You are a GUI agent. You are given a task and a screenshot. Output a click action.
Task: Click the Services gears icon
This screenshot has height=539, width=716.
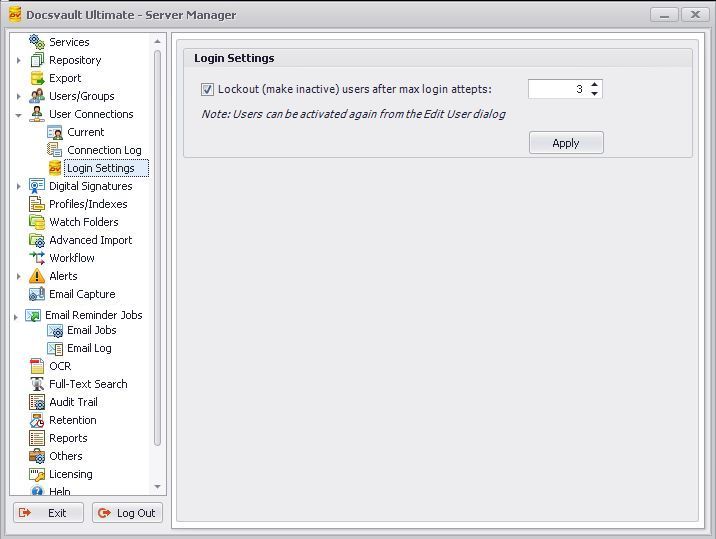37,42
